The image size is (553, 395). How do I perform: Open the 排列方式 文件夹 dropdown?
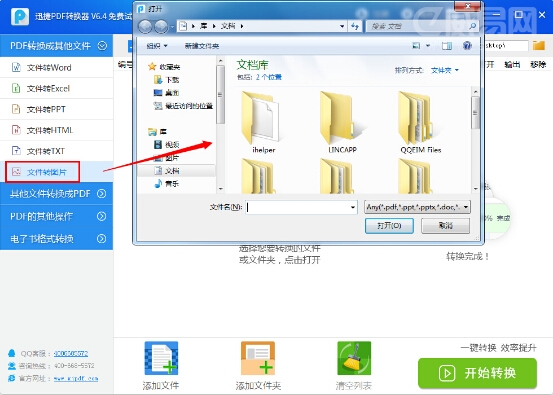pyautogui.click(x=445, y=70)
